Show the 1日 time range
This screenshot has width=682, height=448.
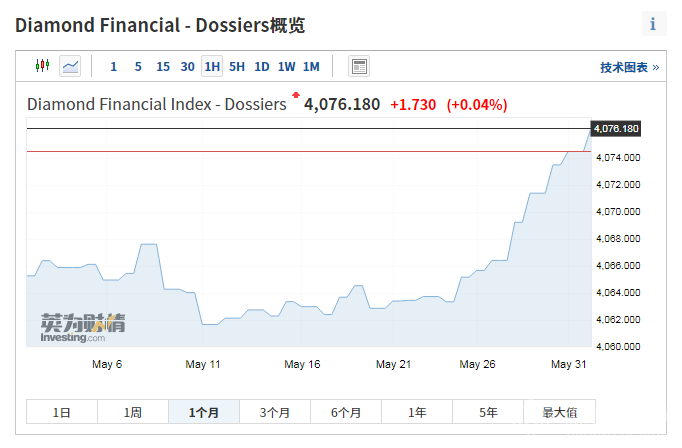[62, 412]
